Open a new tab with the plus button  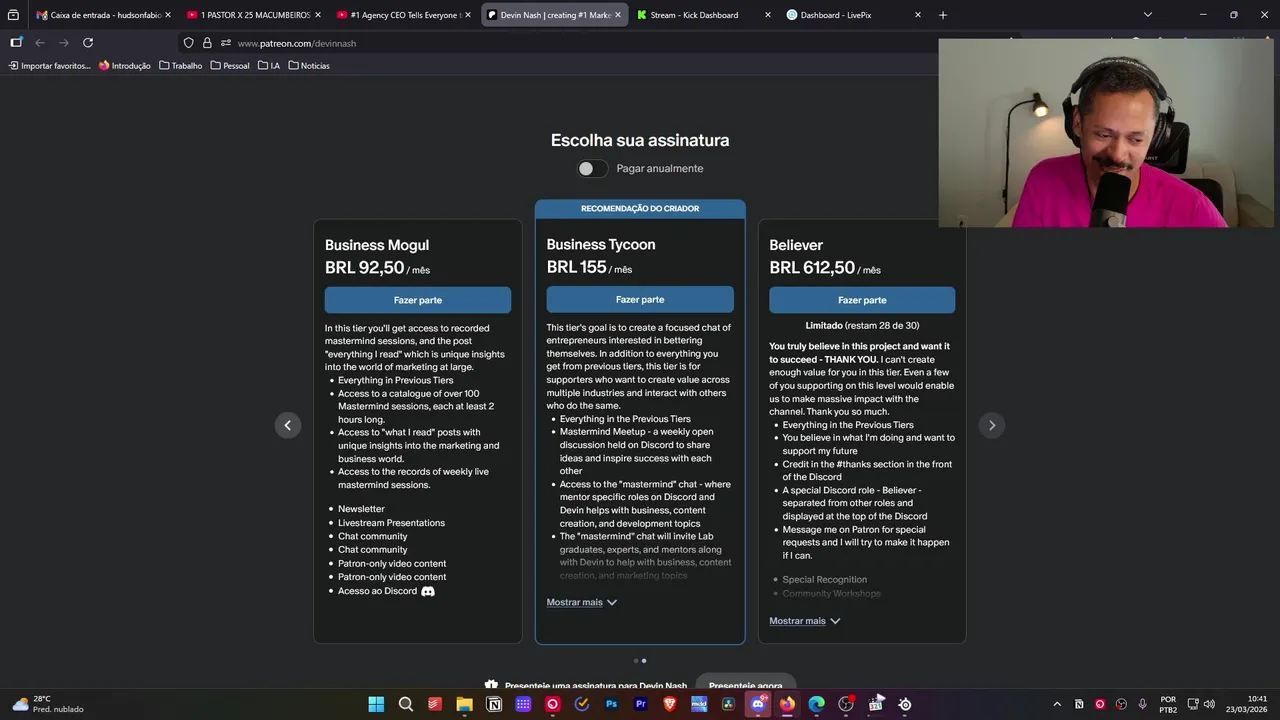point(943,15)
